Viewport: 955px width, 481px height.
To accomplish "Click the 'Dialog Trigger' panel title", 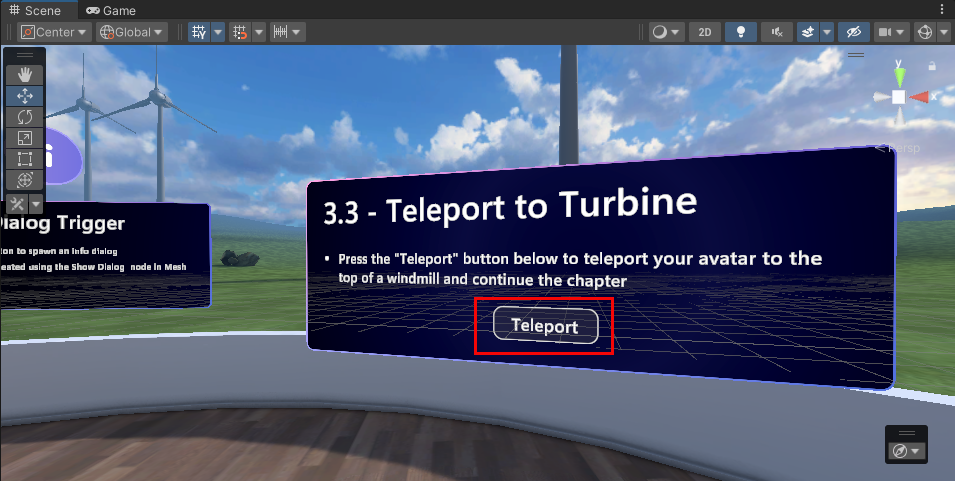I will tap(61, 224).
